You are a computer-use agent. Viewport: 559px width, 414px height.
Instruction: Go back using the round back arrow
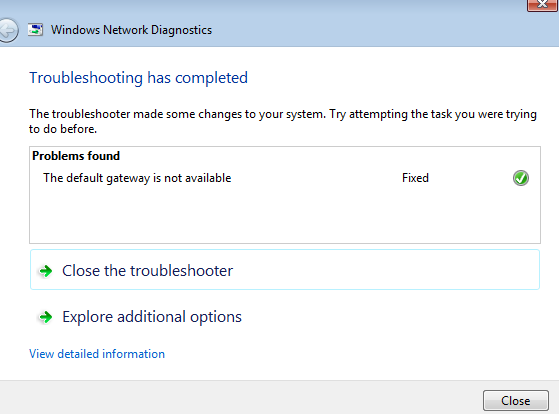click(x=7, y=30)
